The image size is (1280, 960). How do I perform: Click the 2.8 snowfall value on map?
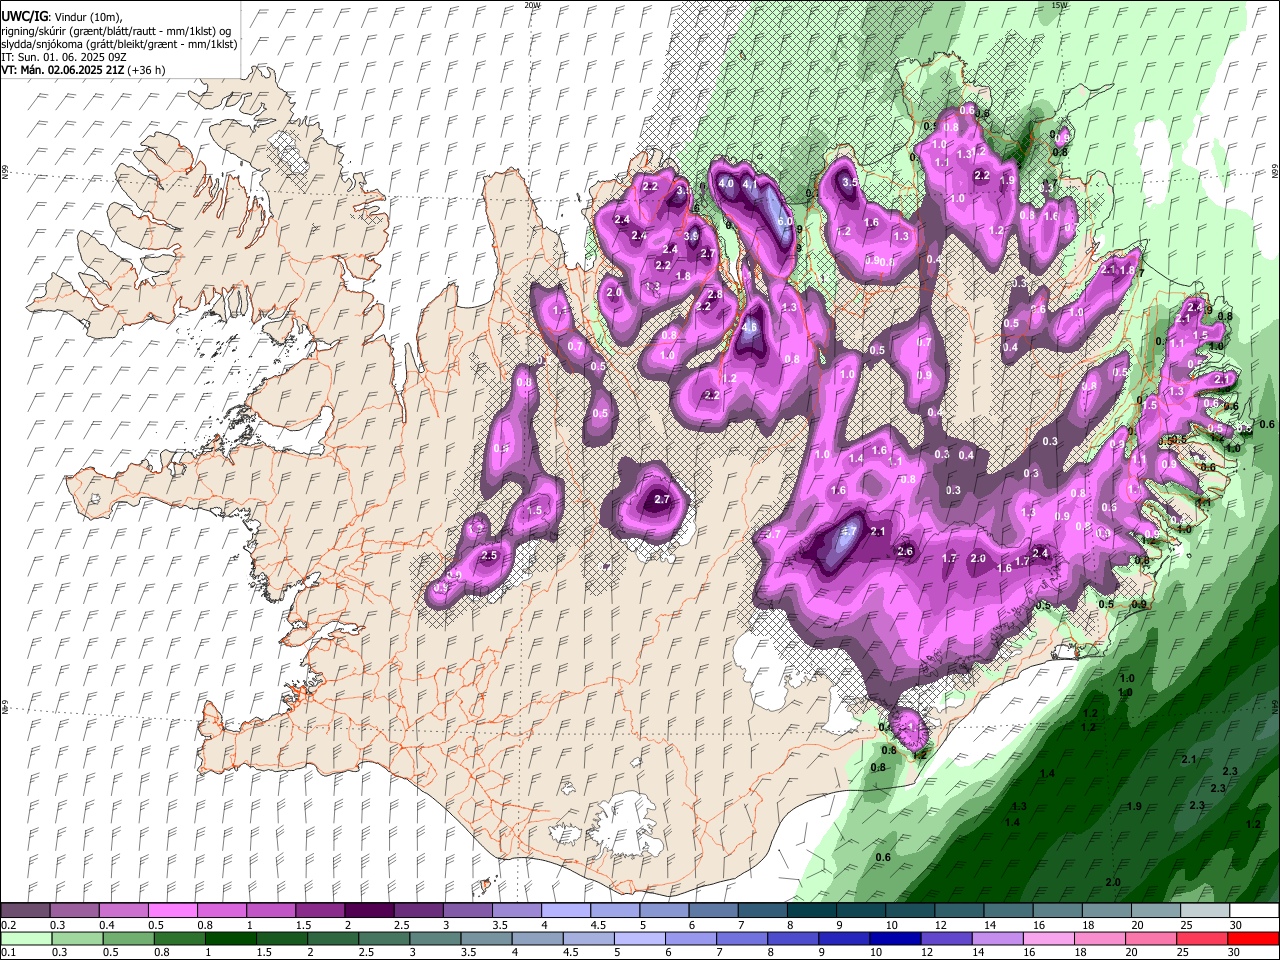715,294
